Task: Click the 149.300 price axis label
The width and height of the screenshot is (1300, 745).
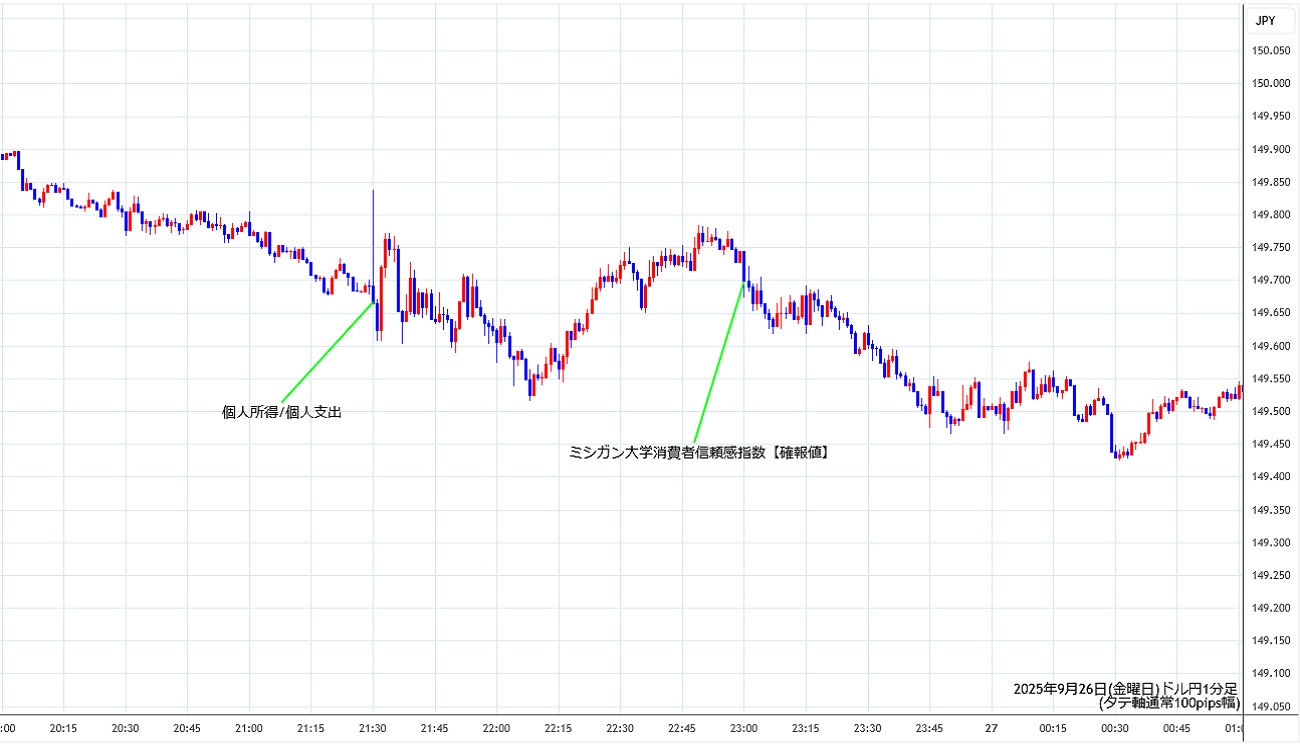Action: point(1271,544)
